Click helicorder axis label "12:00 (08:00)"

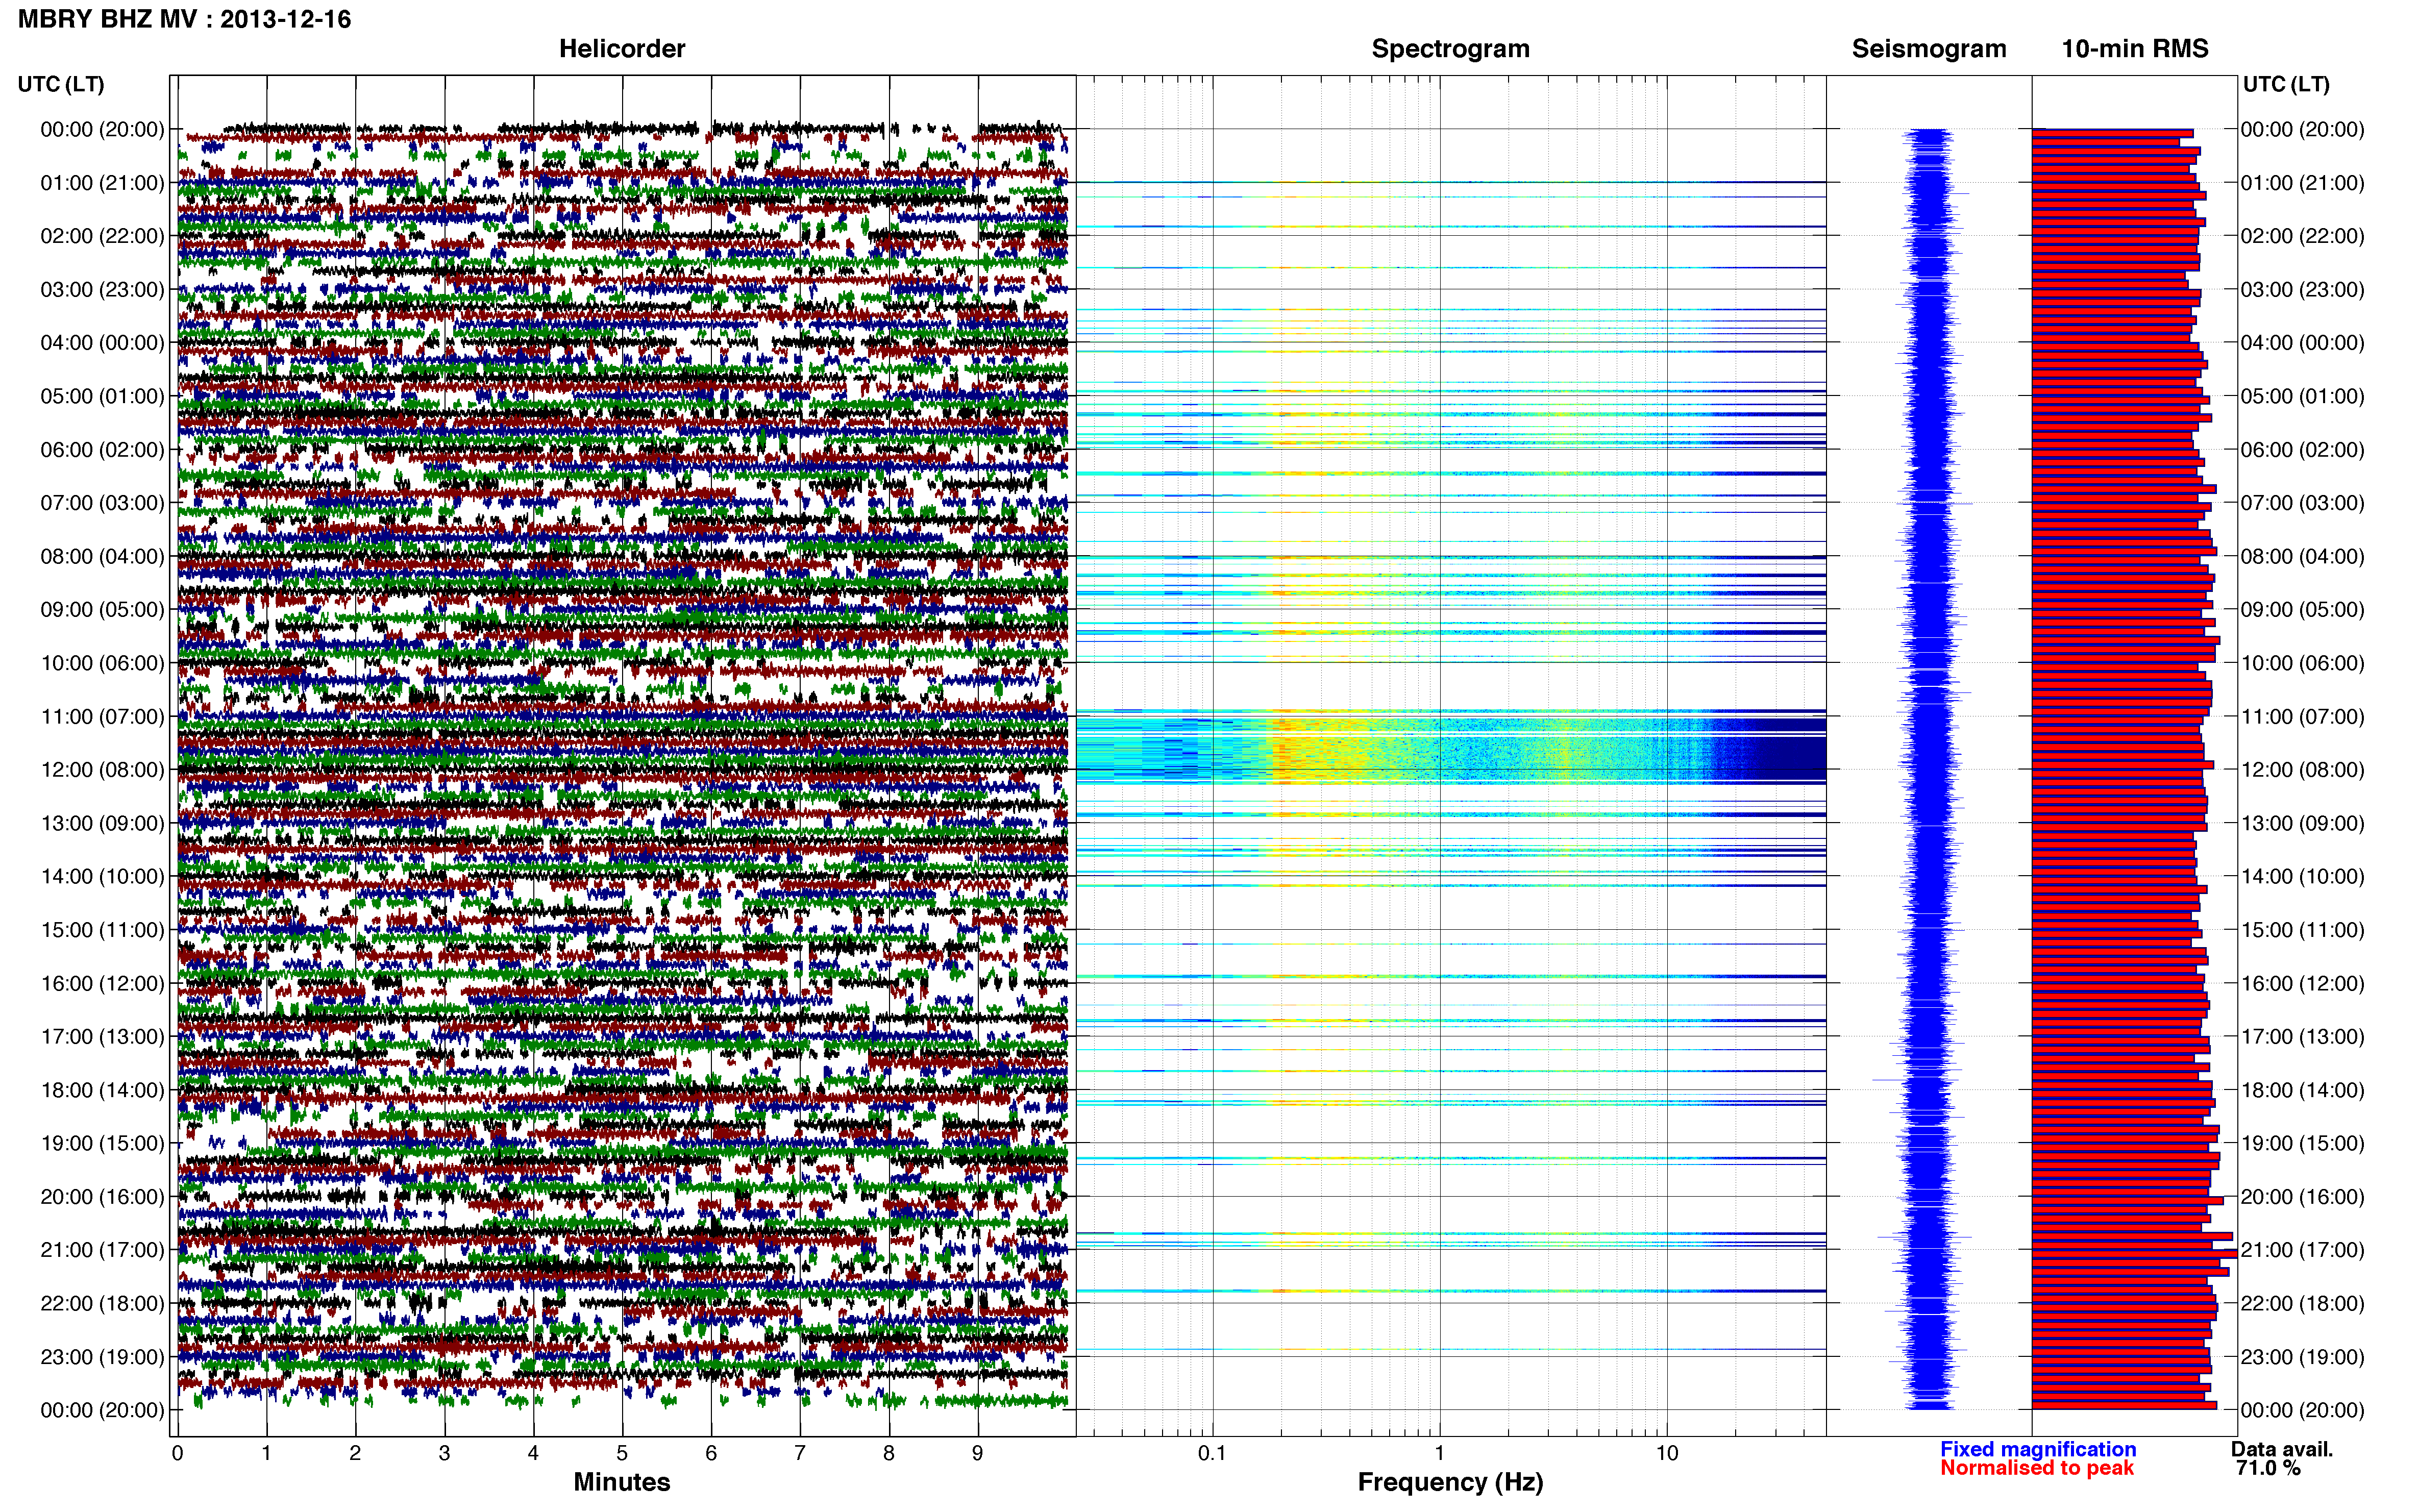(102, 770)
